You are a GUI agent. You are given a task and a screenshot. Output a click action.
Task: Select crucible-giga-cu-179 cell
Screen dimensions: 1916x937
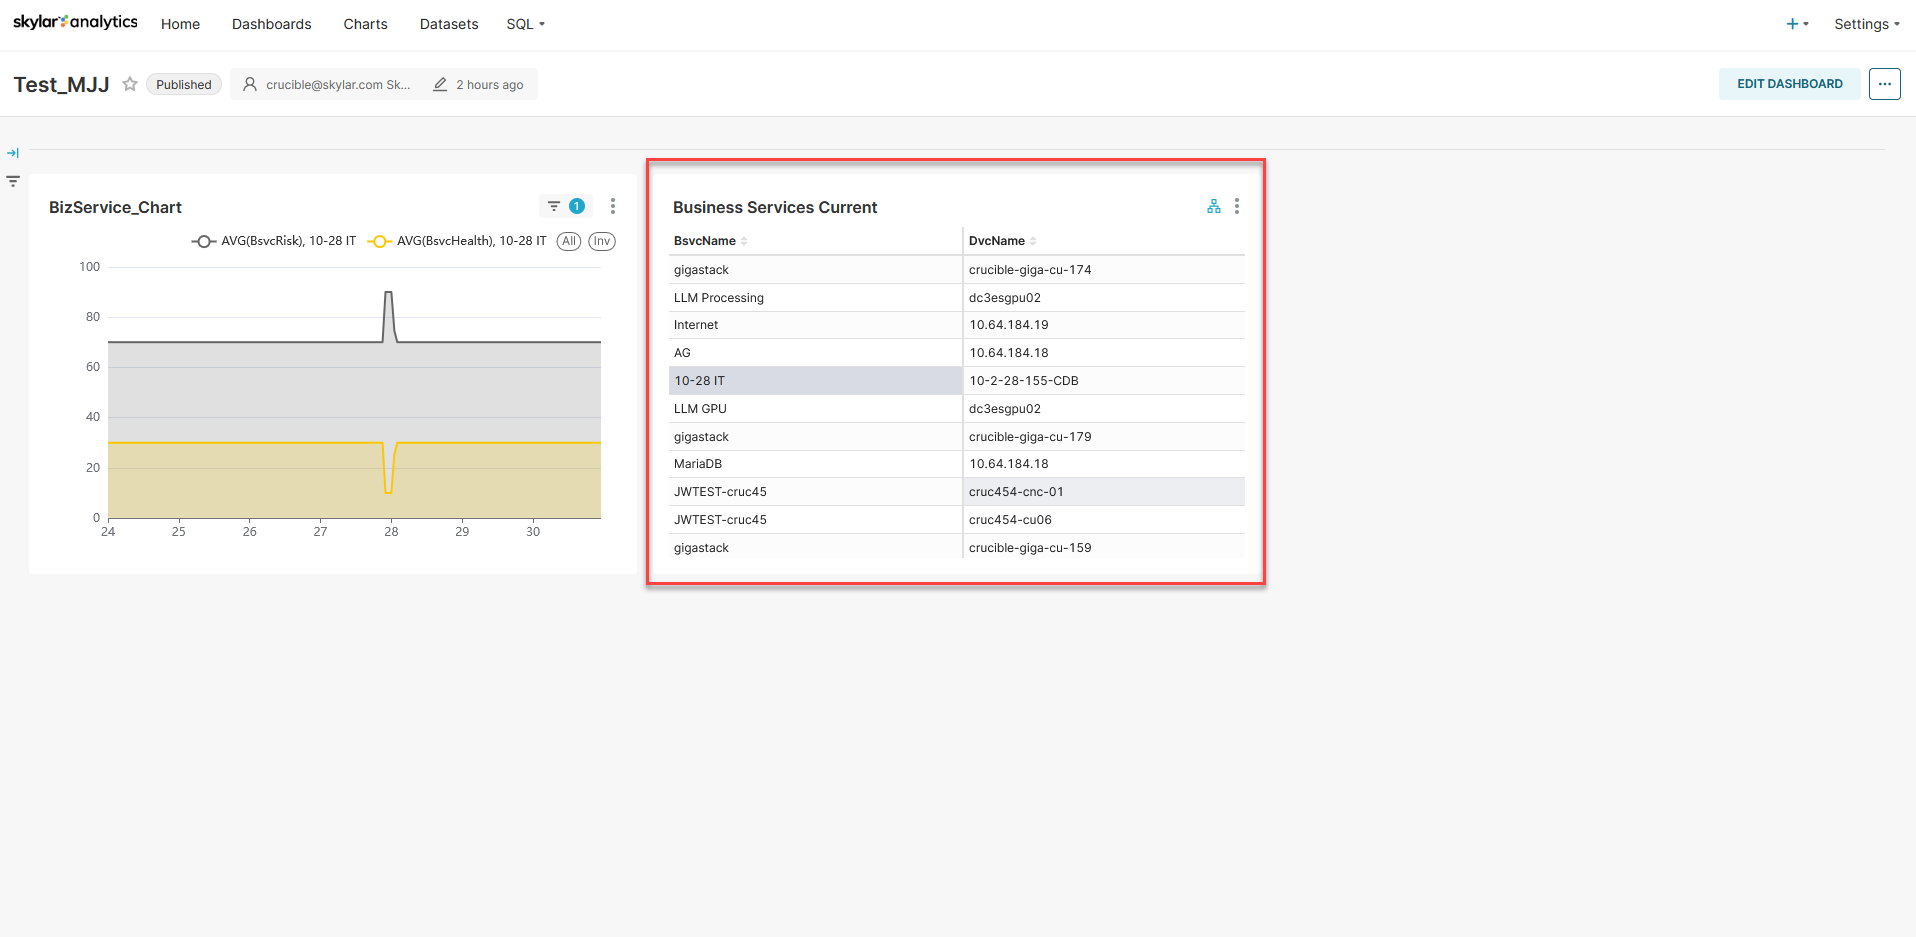point(1104,437)
